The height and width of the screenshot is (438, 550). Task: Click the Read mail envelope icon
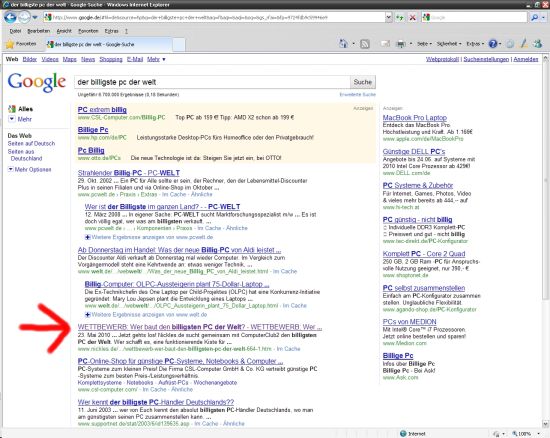pos(385,44)
